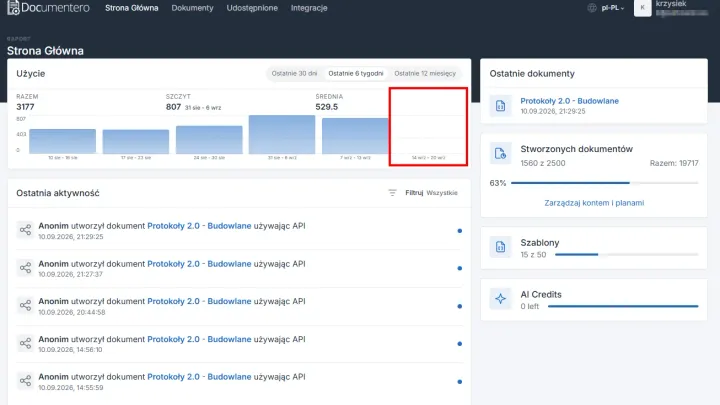The height and width of the screenshot is (405, 720).
Task: Open the Dokumenty menu item
Action: pos(192,8)
